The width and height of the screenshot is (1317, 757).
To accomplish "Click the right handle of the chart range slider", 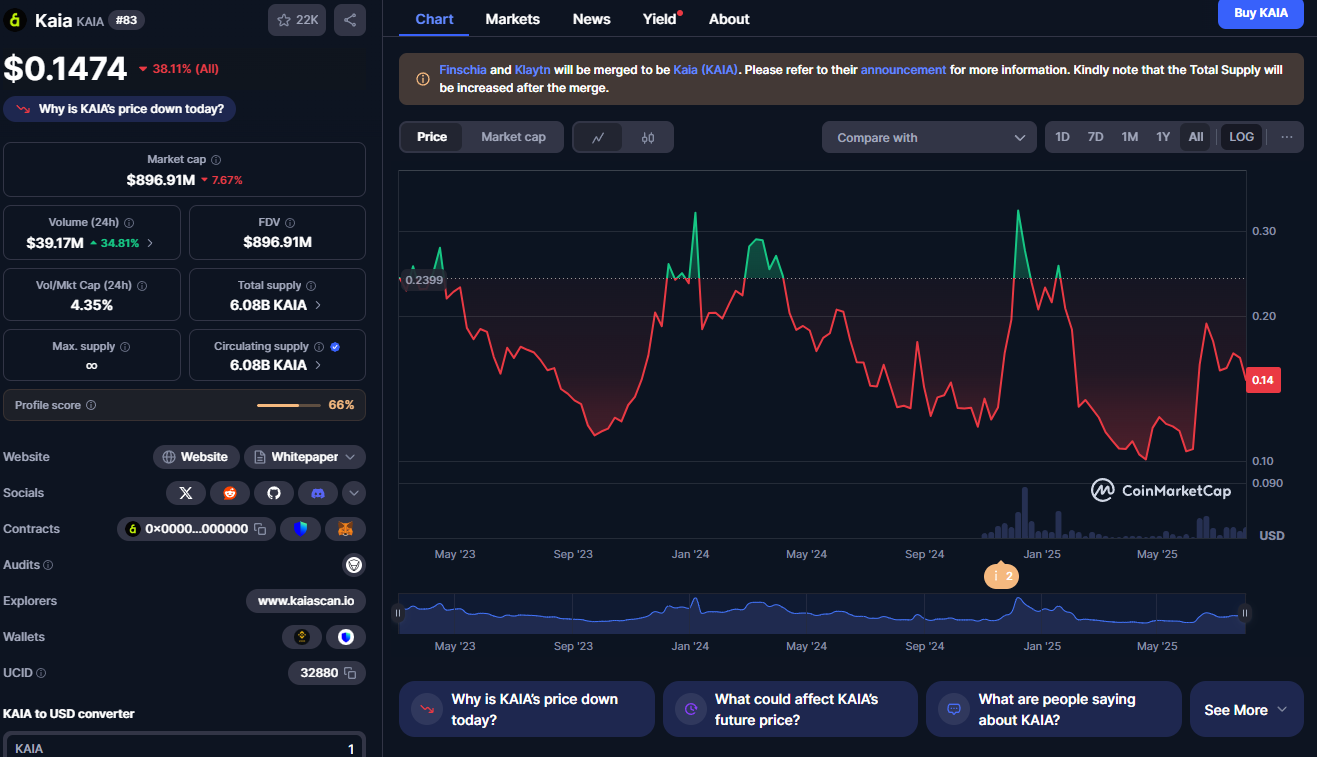I will 1245,613.
